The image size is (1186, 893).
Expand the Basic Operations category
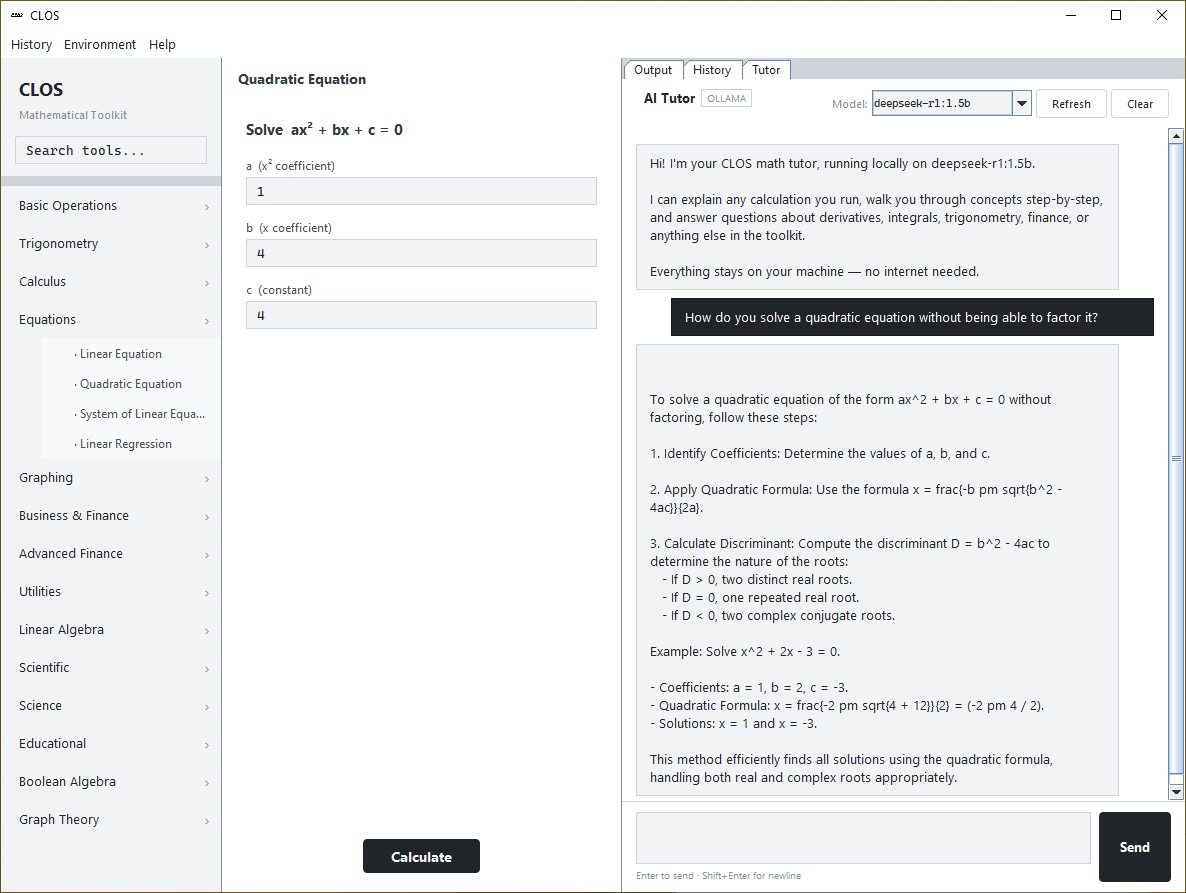point(111,206)
